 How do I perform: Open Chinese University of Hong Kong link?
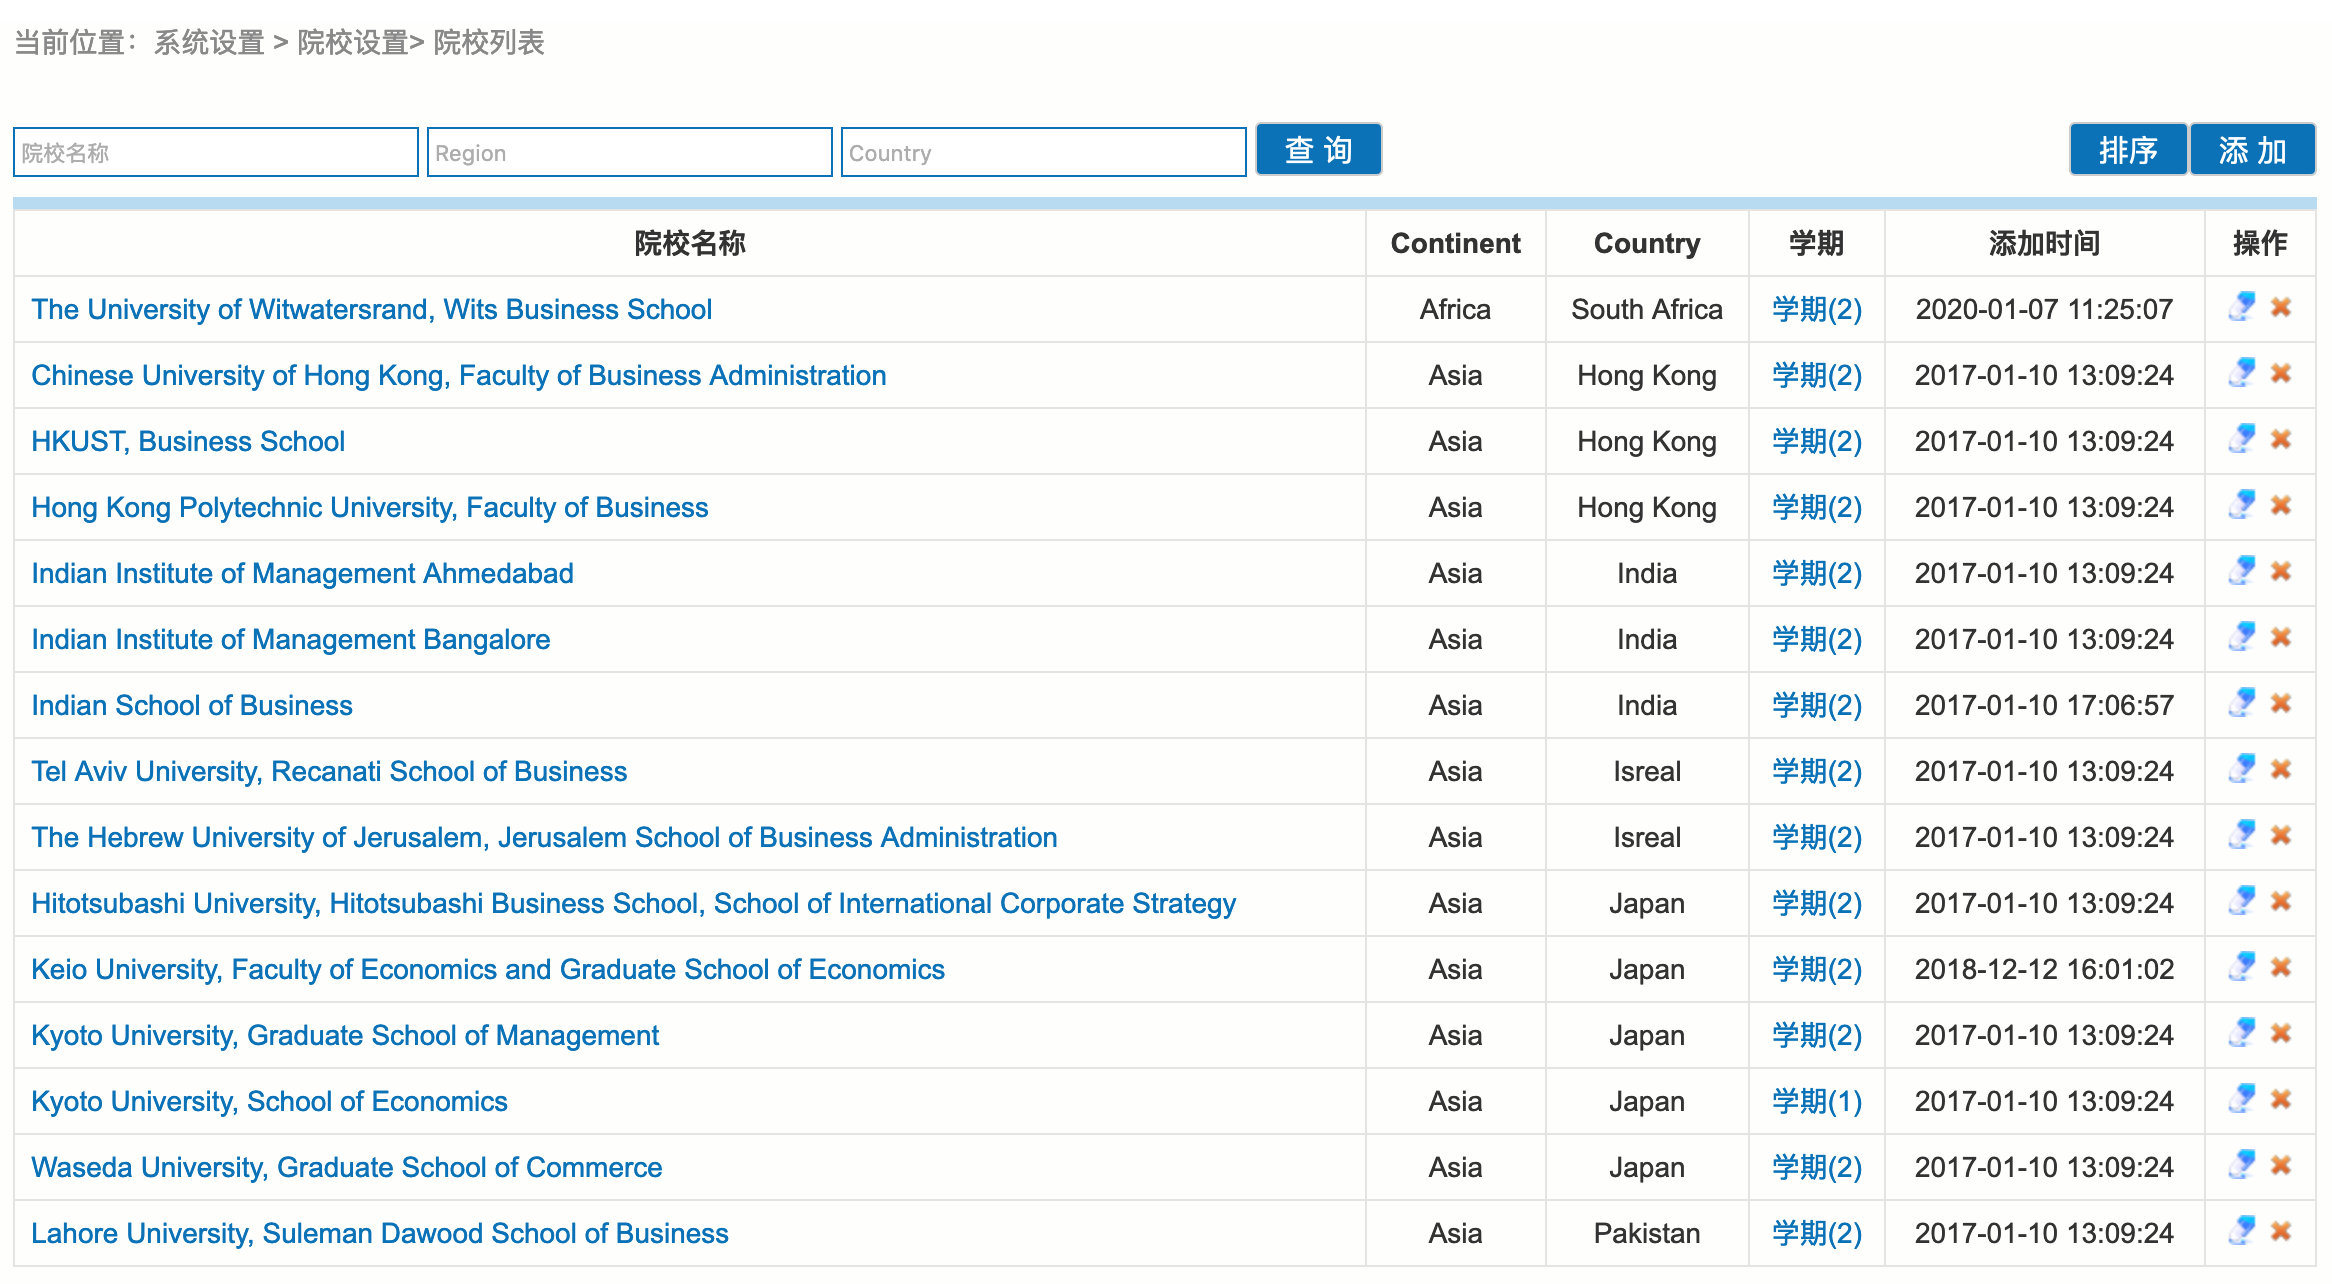(x=458, y=375)
